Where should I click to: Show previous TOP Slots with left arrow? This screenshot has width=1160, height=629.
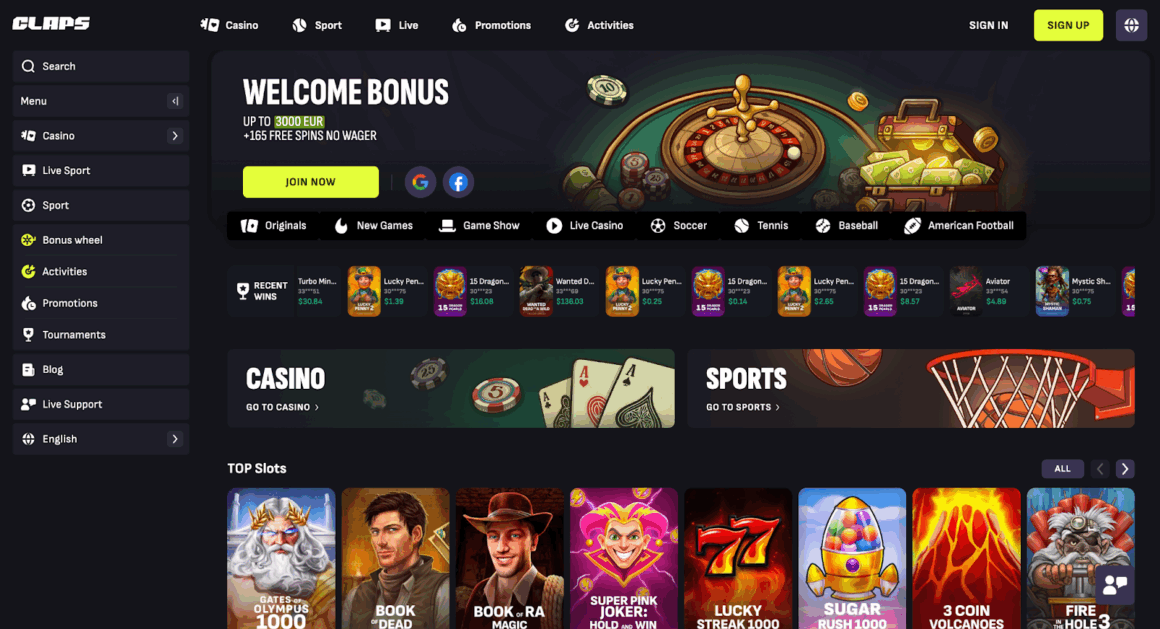pyautogui.click(x=1100, y=469)
